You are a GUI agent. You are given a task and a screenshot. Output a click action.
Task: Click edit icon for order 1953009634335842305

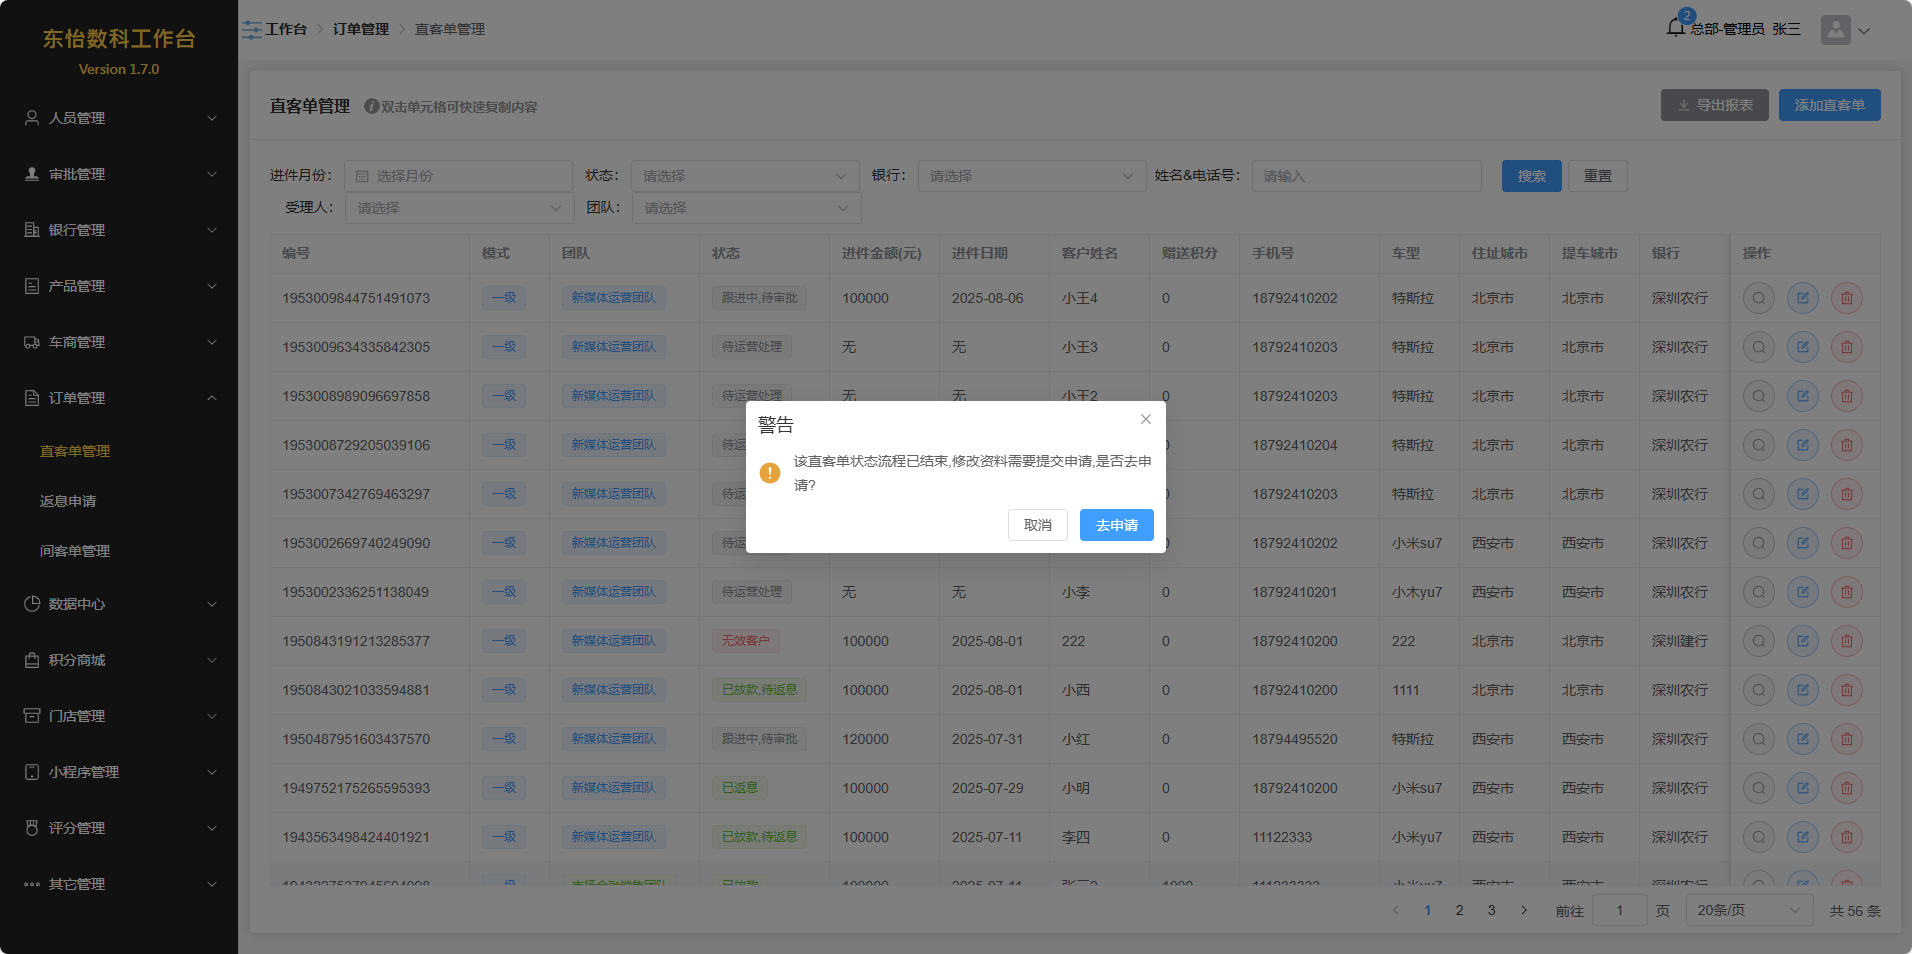(x=1802, y=347)
